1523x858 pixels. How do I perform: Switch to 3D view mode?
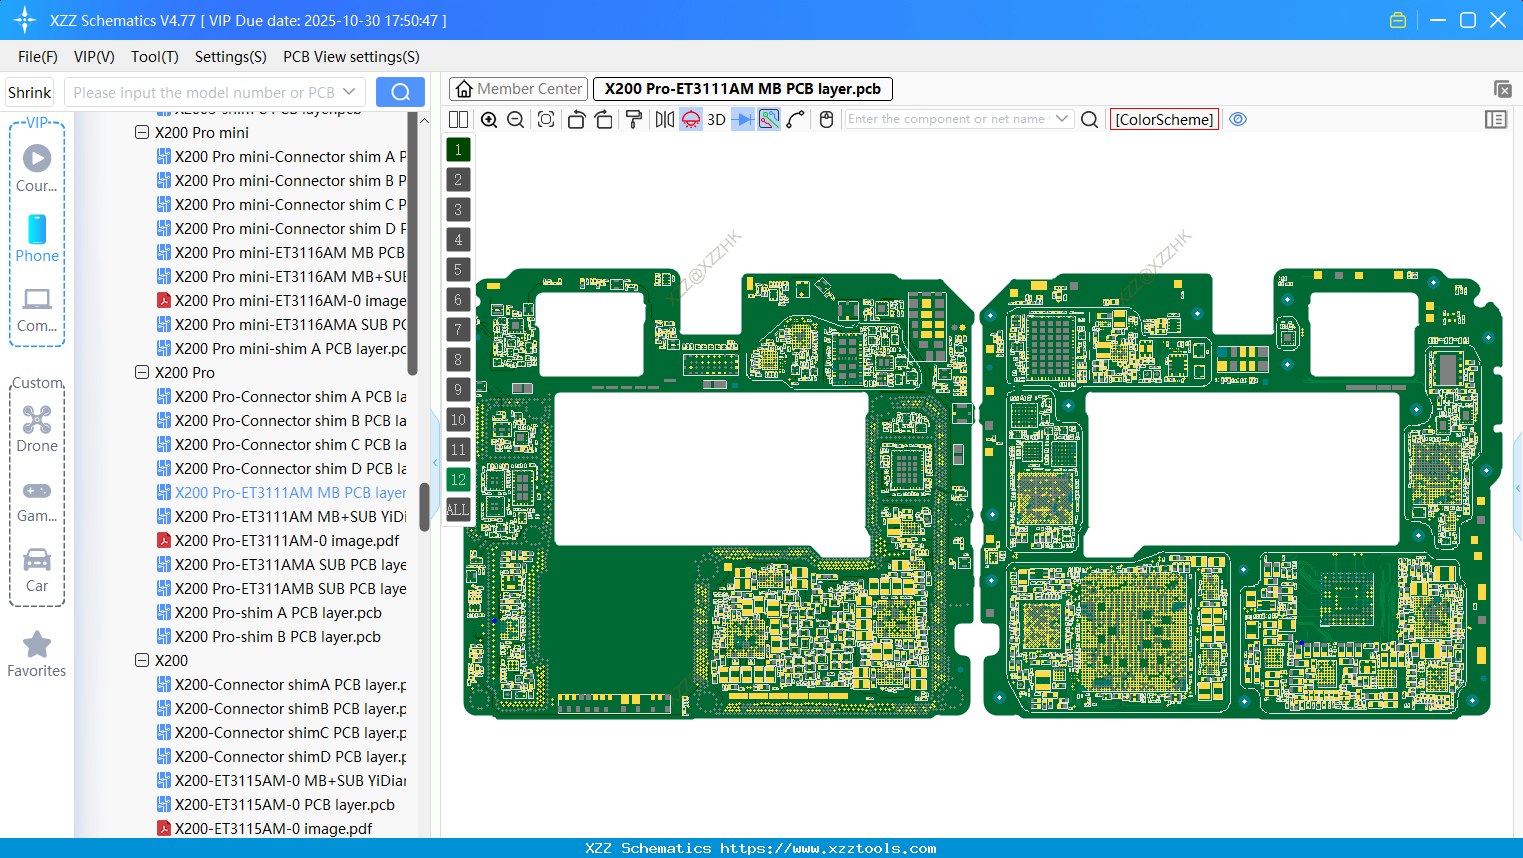coord(714,119)
